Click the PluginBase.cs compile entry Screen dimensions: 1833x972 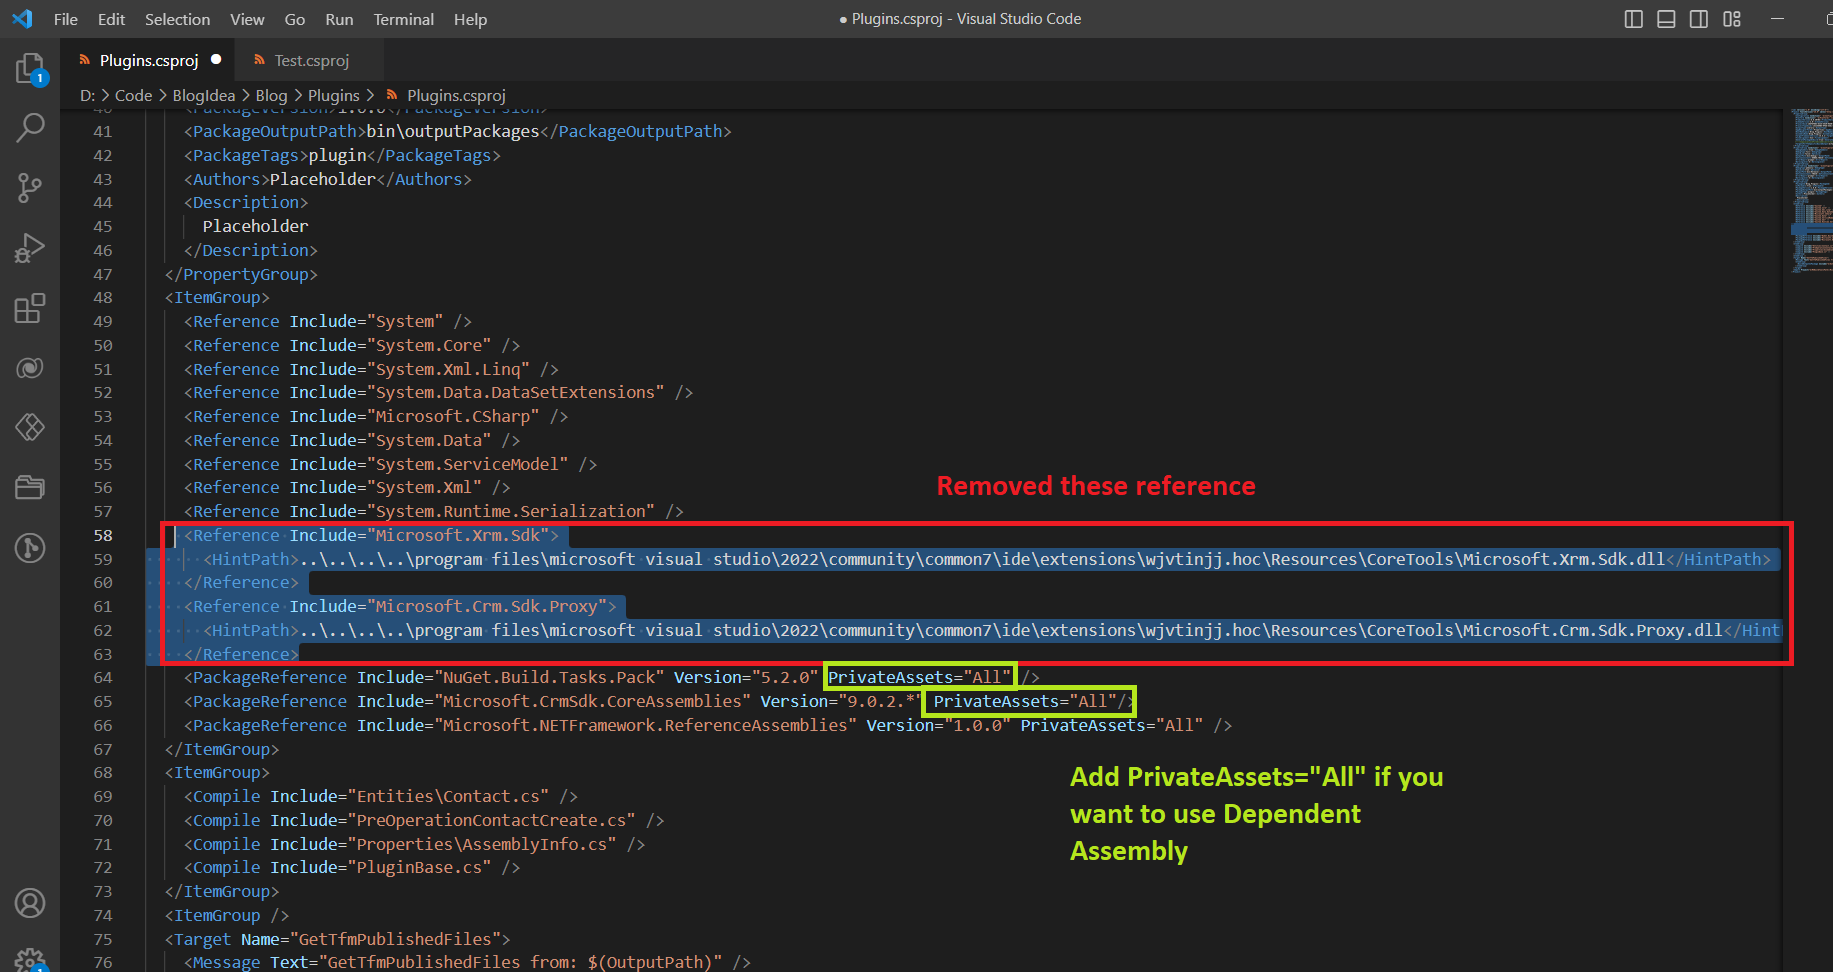[x=352, y=867]
